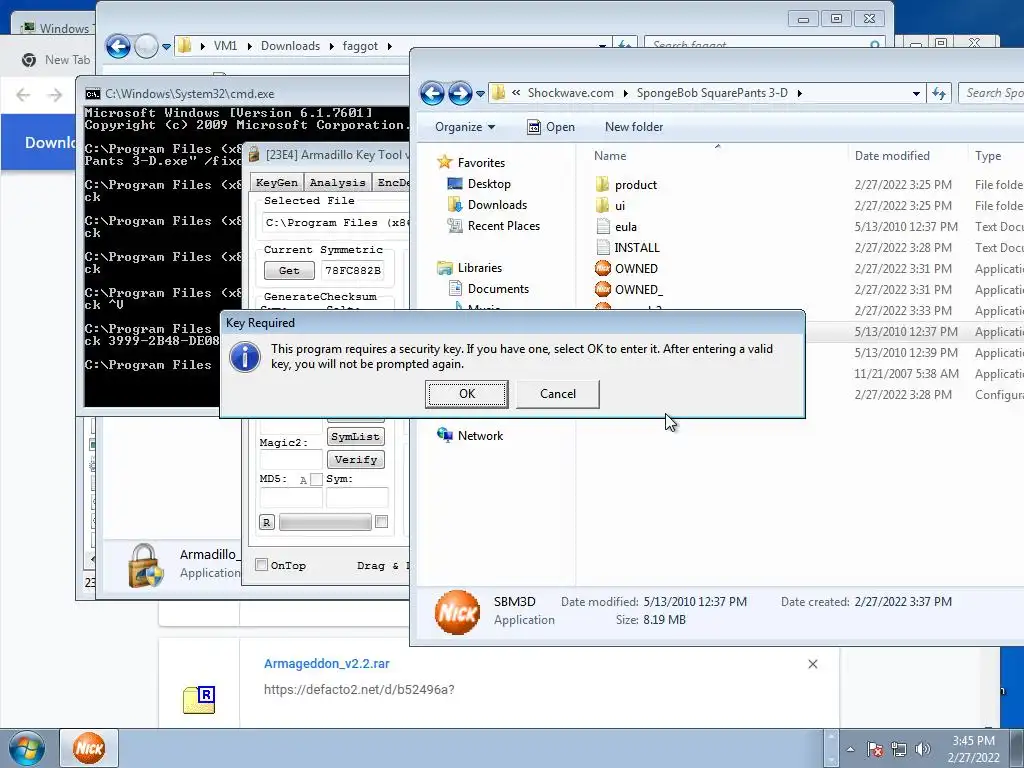
Task: Click the Verify button in Armadillo tool
Action: [355, 460]
